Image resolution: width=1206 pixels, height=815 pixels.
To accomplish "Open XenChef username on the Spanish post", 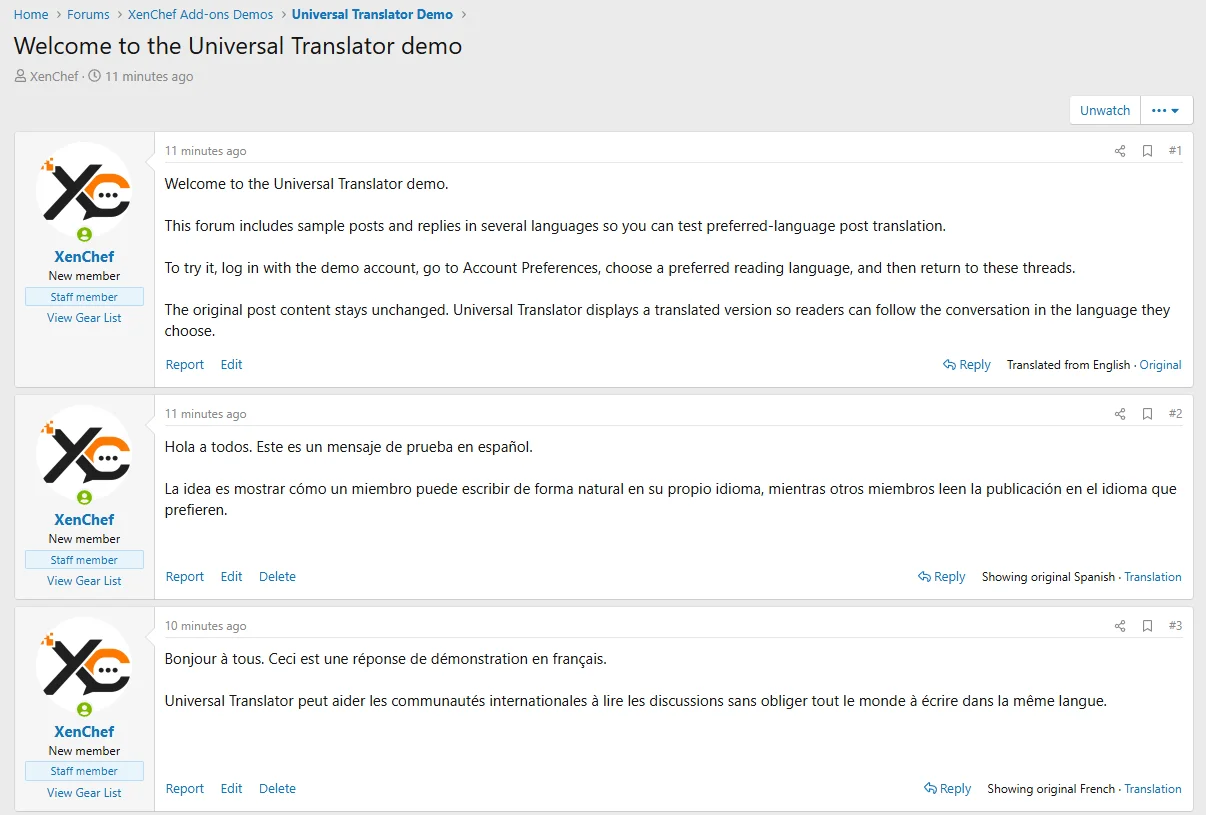I will pyautogui.click(x=84, y=520).
